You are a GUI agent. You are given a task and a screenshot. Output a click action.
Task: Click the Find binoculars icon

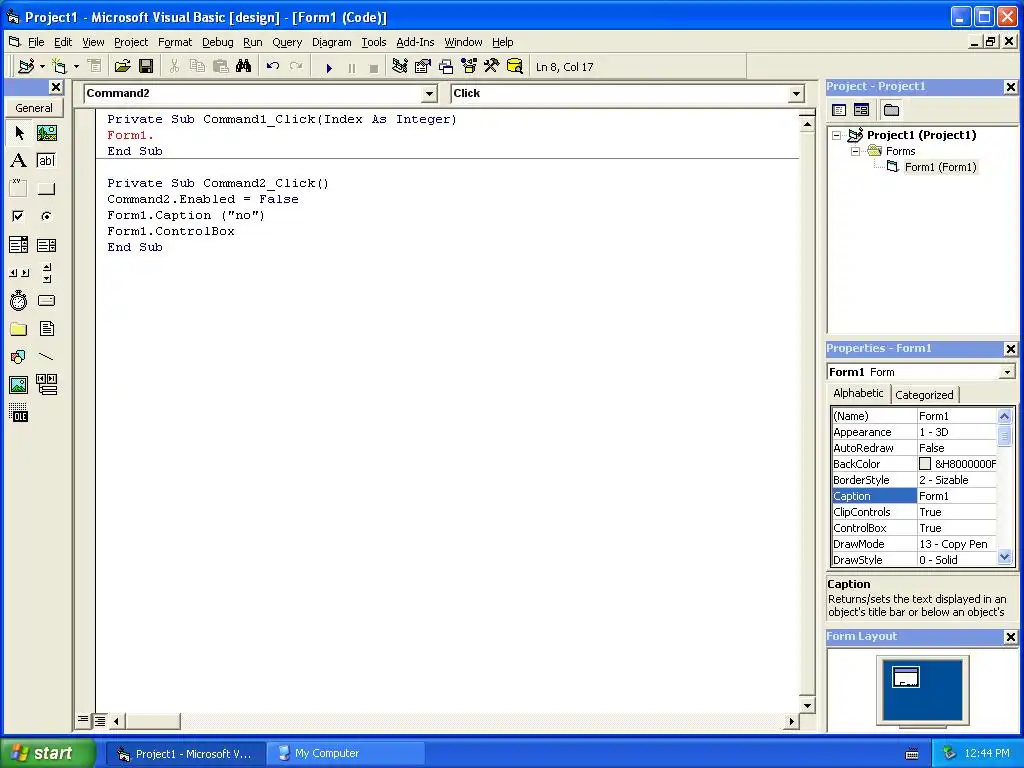click(x=244, y=66)
